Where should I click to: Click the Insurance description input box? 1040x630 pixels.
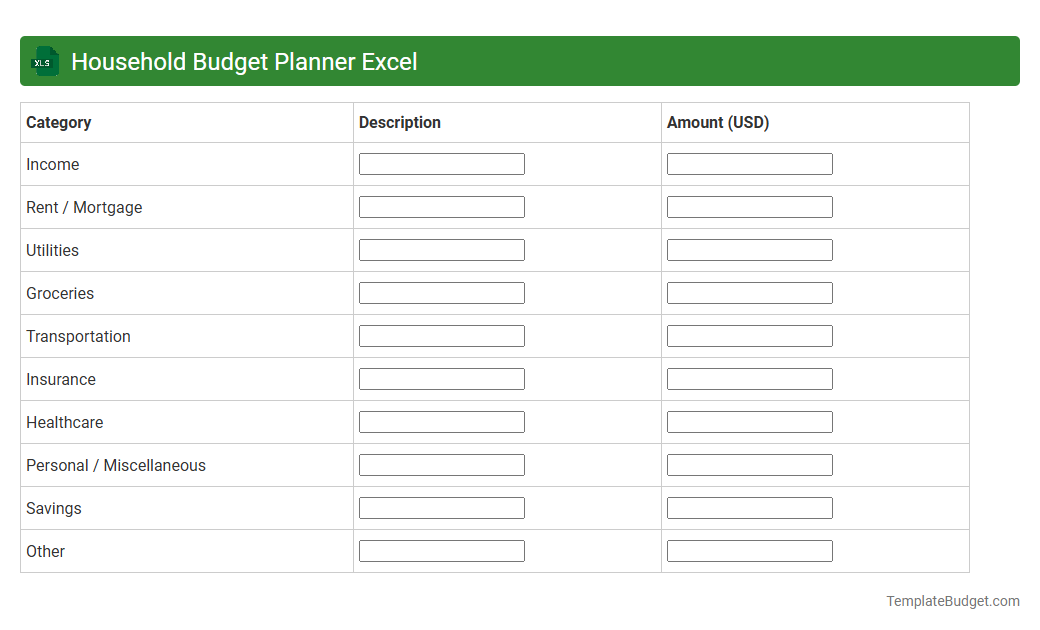pos(441,378)
